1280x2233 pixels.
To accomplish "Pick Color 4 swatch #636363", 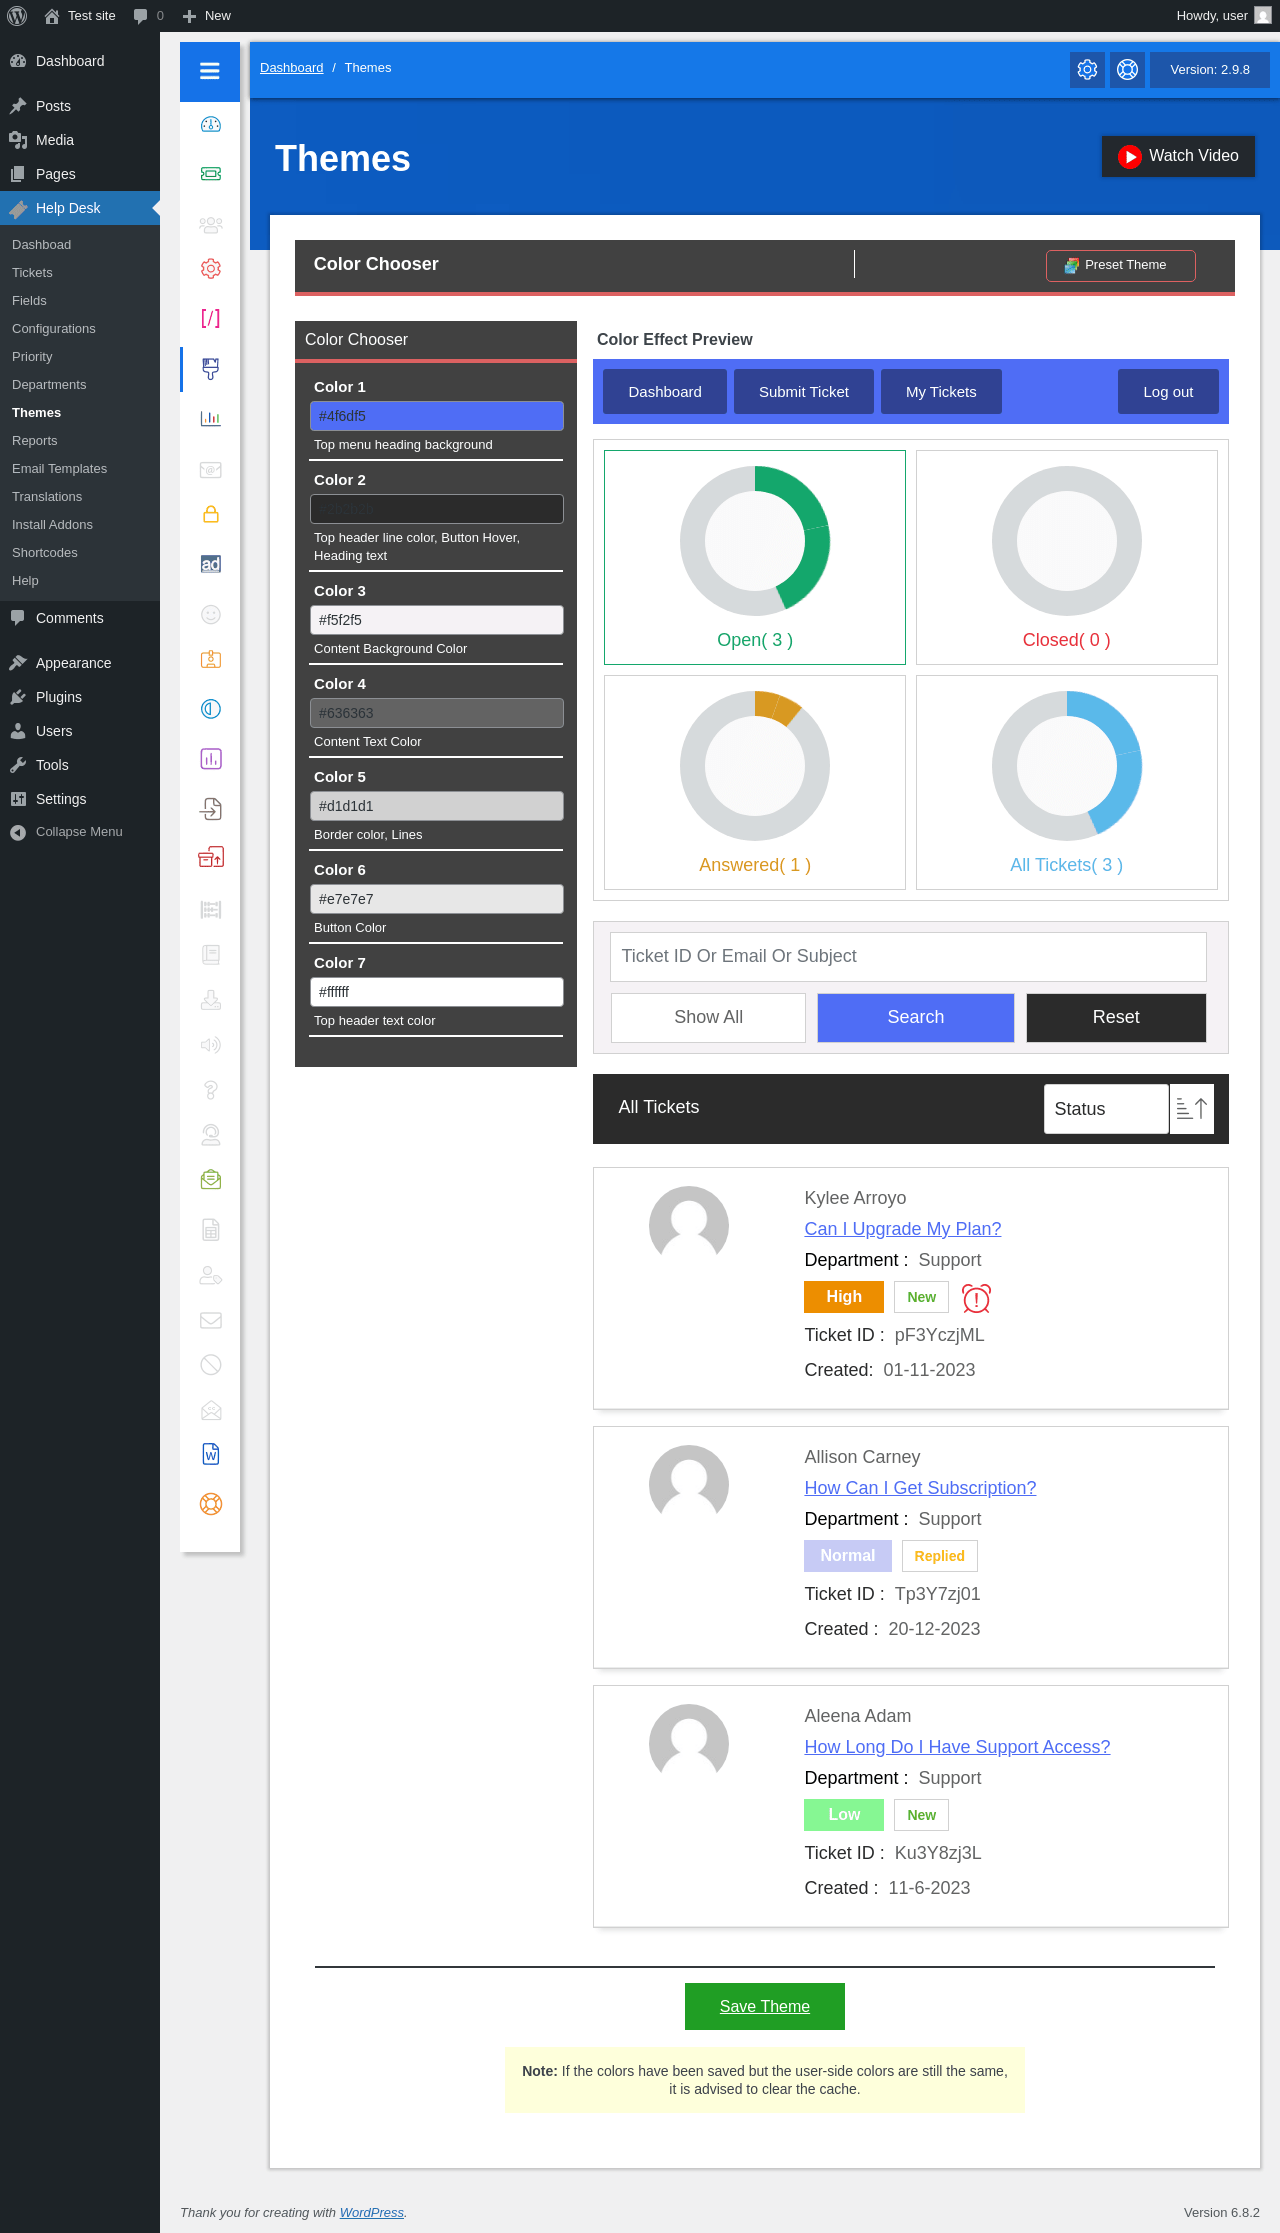I will [x=437, y=713].
